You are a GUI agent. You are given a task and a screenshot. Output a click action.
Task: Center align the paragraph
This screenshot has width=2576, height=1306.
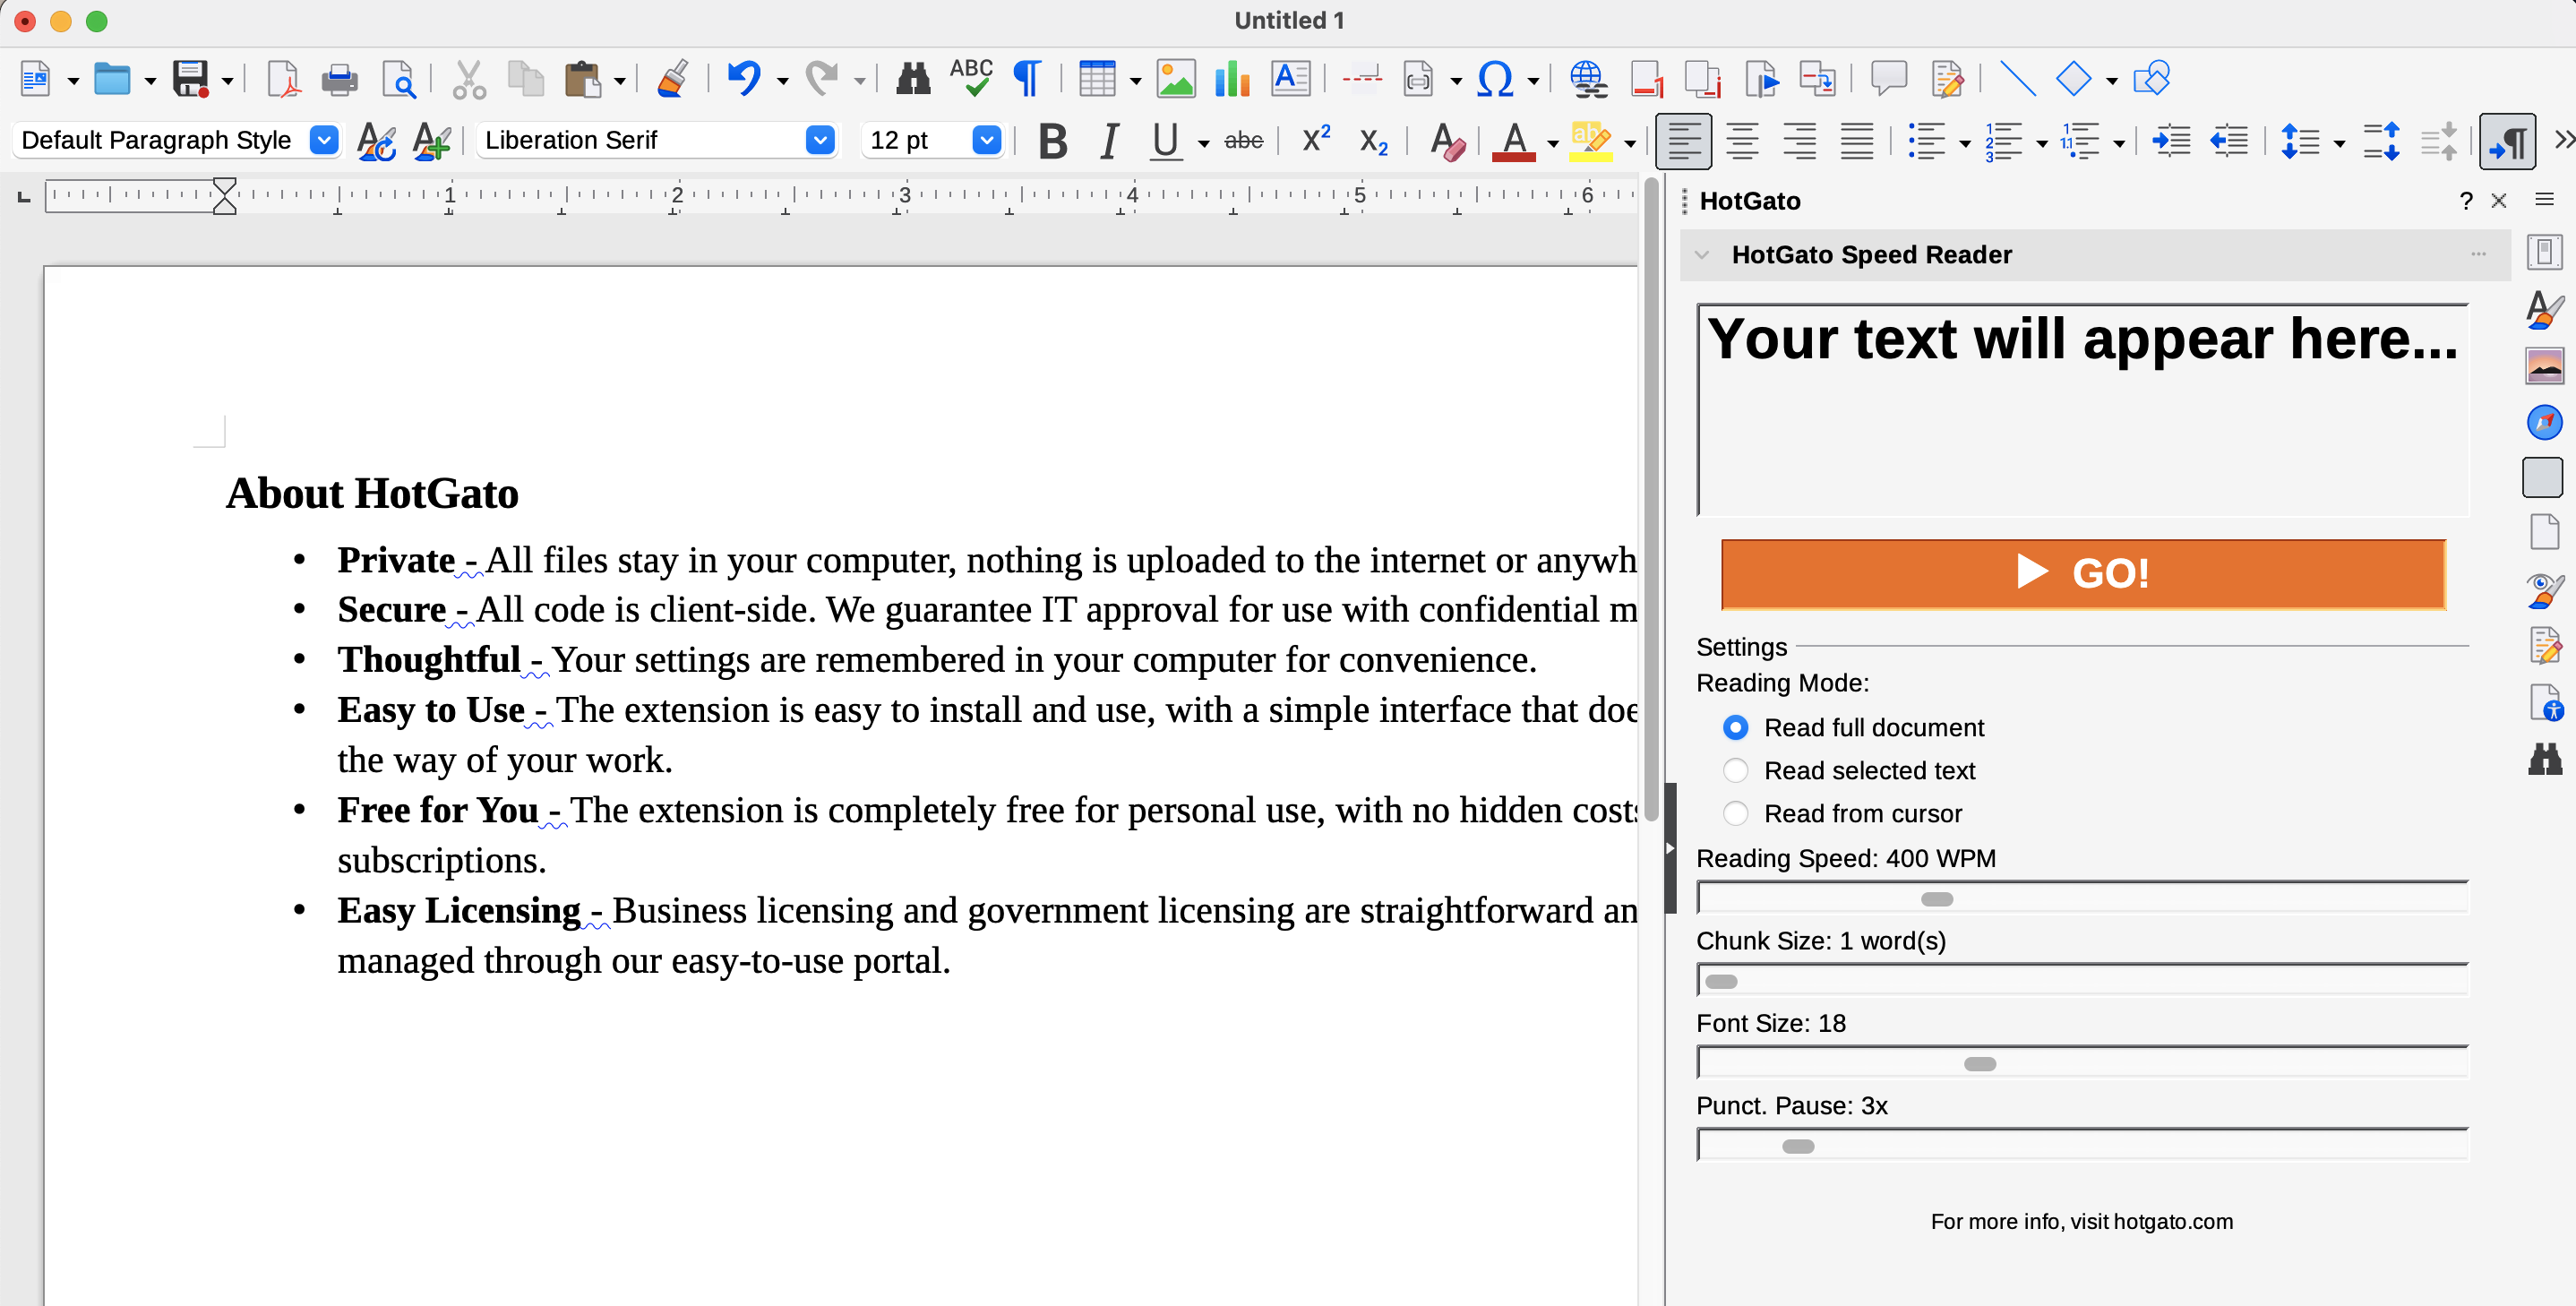coord(1742,141)
